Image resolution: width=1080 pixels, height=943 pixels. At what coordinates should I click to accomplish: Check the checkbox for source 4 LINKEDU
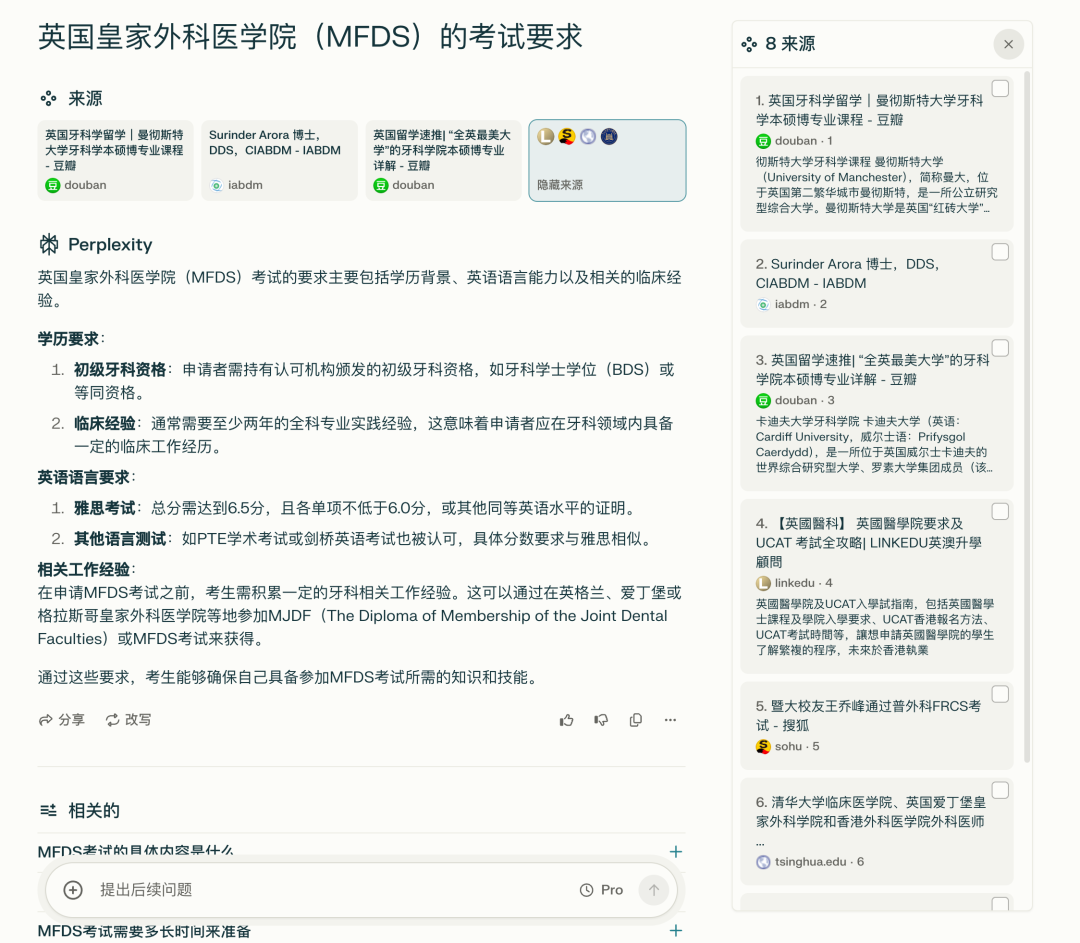[1000, 511]
